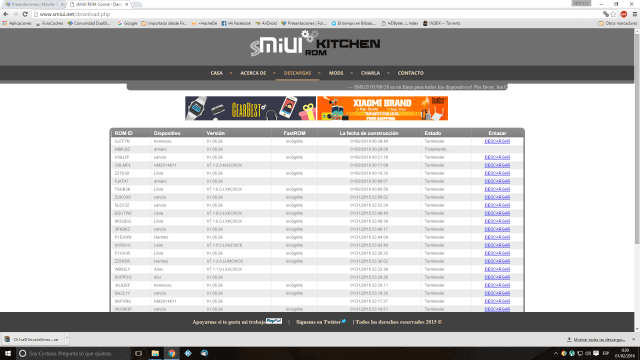The height and width of the screenshot is (360, 640).
Task: Switch to the Presentaciones browser tab
Action: coord(34,4)
